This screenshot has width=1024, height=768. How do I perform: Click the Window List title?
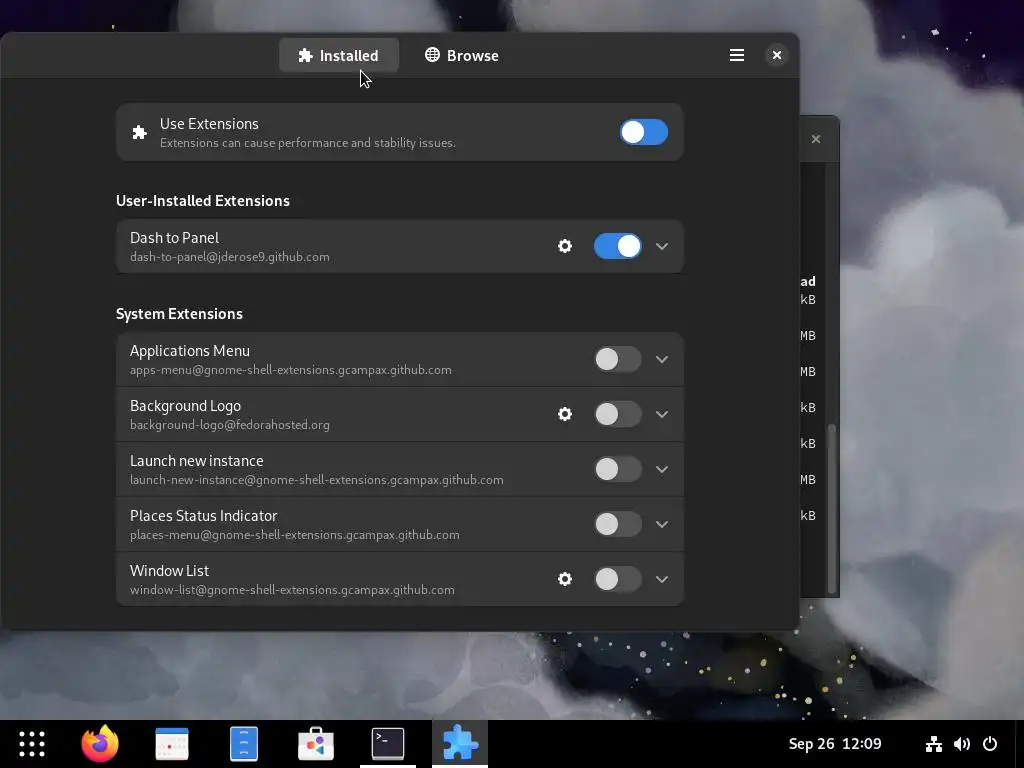click(169, 570)
